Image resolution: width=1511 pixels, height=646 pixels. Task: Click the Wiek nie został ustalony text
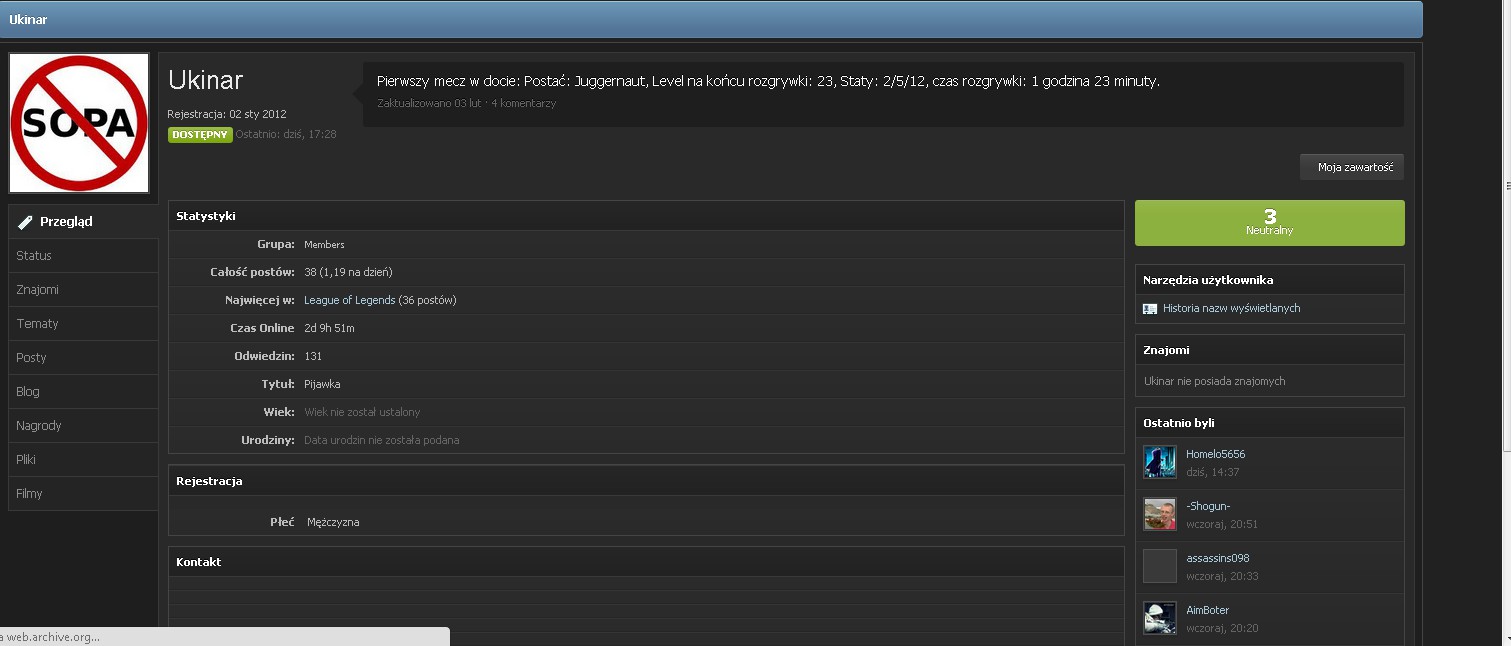coord(362,412)
